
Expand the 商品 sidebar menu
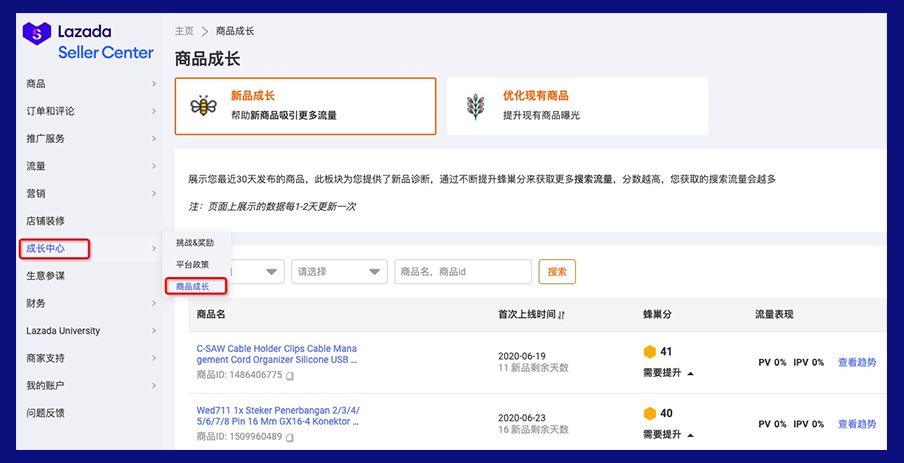click(154, 84)
